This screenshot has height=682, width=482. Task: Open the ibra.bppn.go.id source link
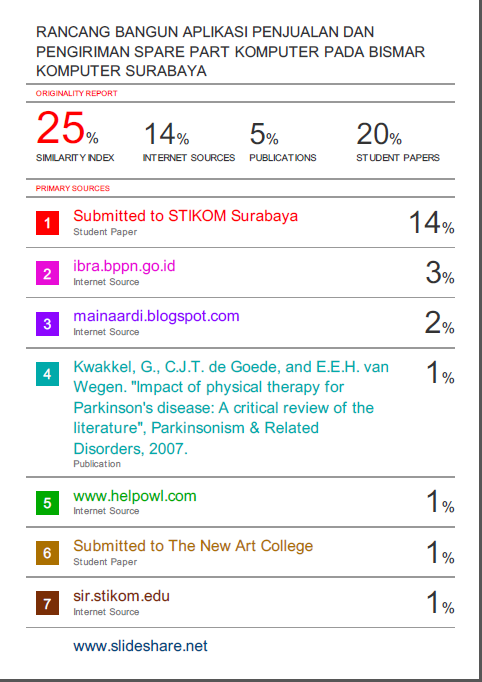[124, 266]
